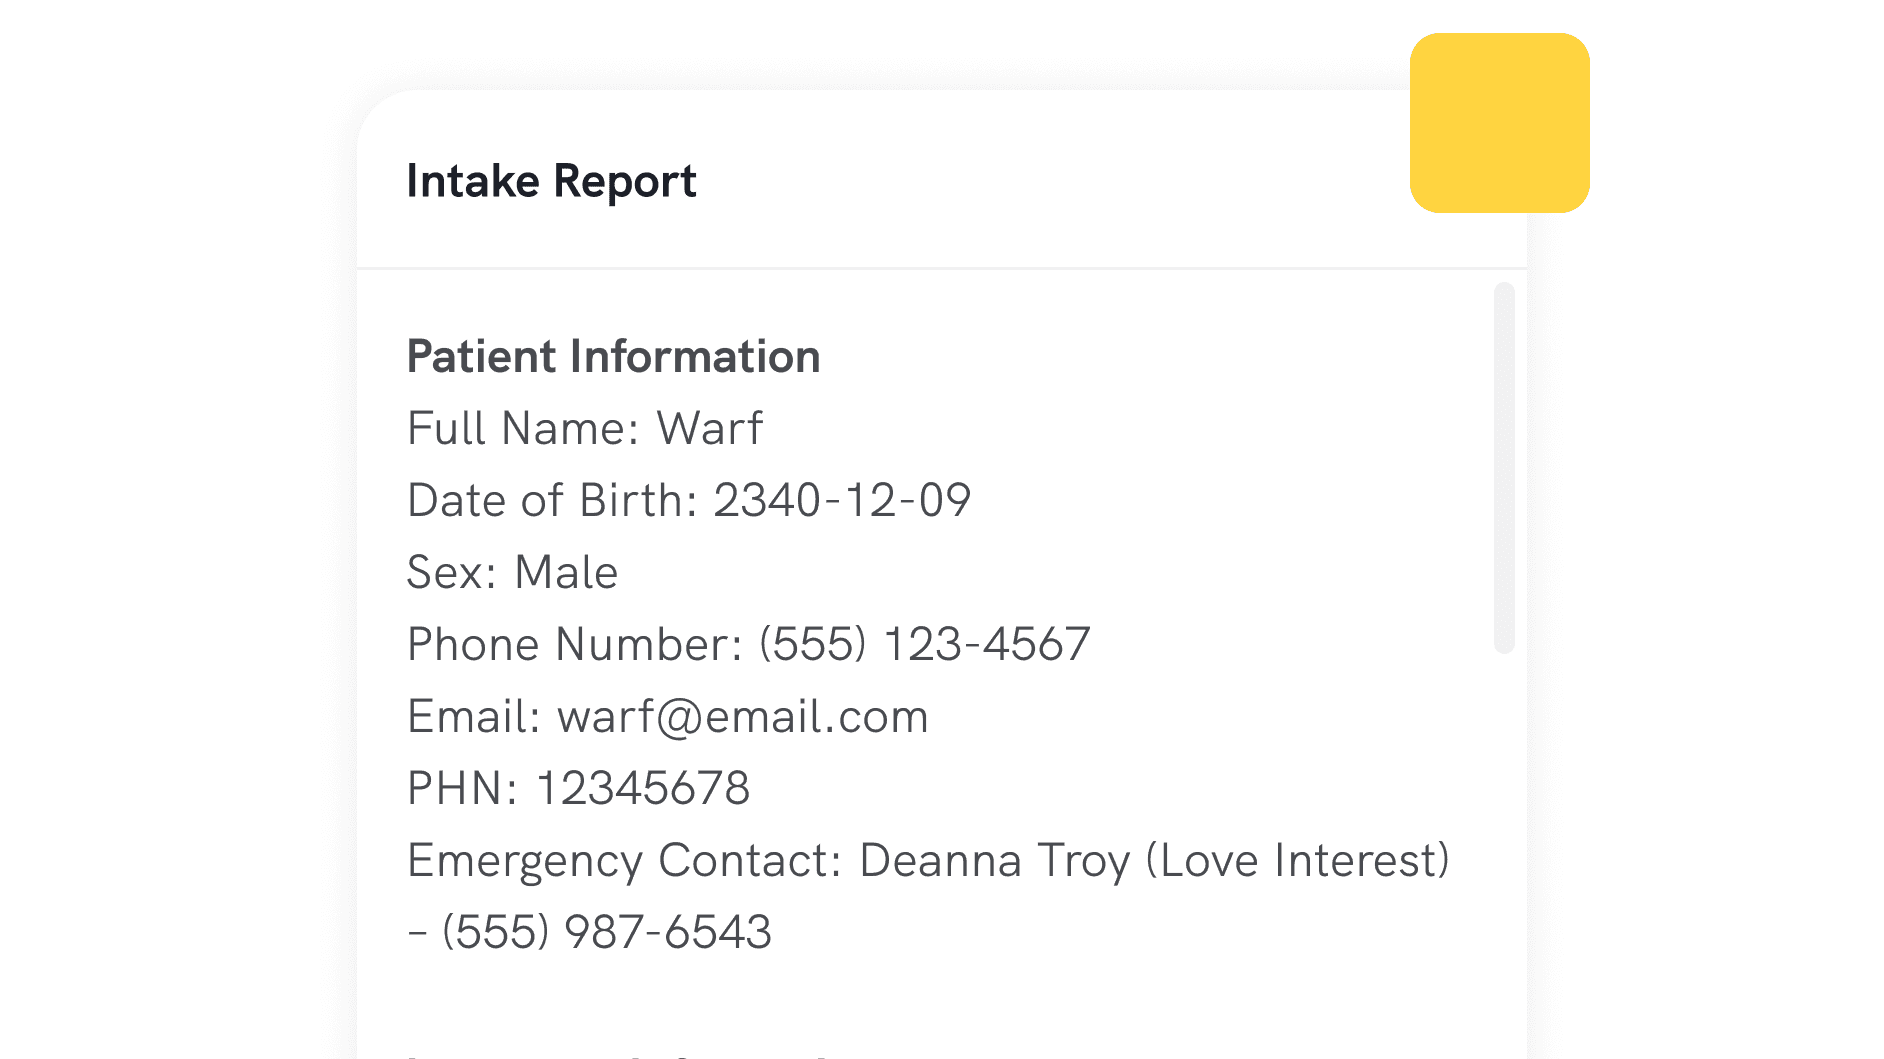Click the "(Love Interest)" relationship text
1884x1059 pixels.
[x=1297, y=861]
